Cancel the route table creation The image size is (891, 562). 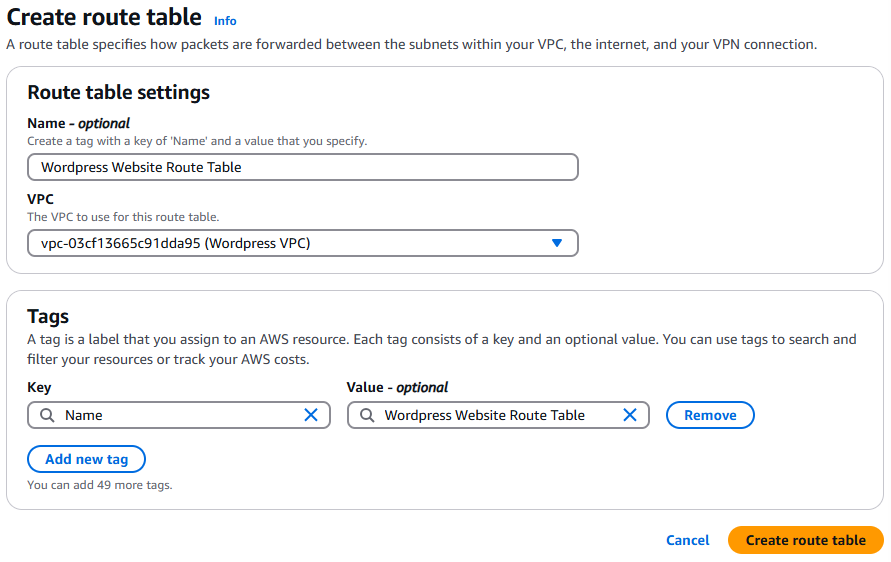coord(688,540)
